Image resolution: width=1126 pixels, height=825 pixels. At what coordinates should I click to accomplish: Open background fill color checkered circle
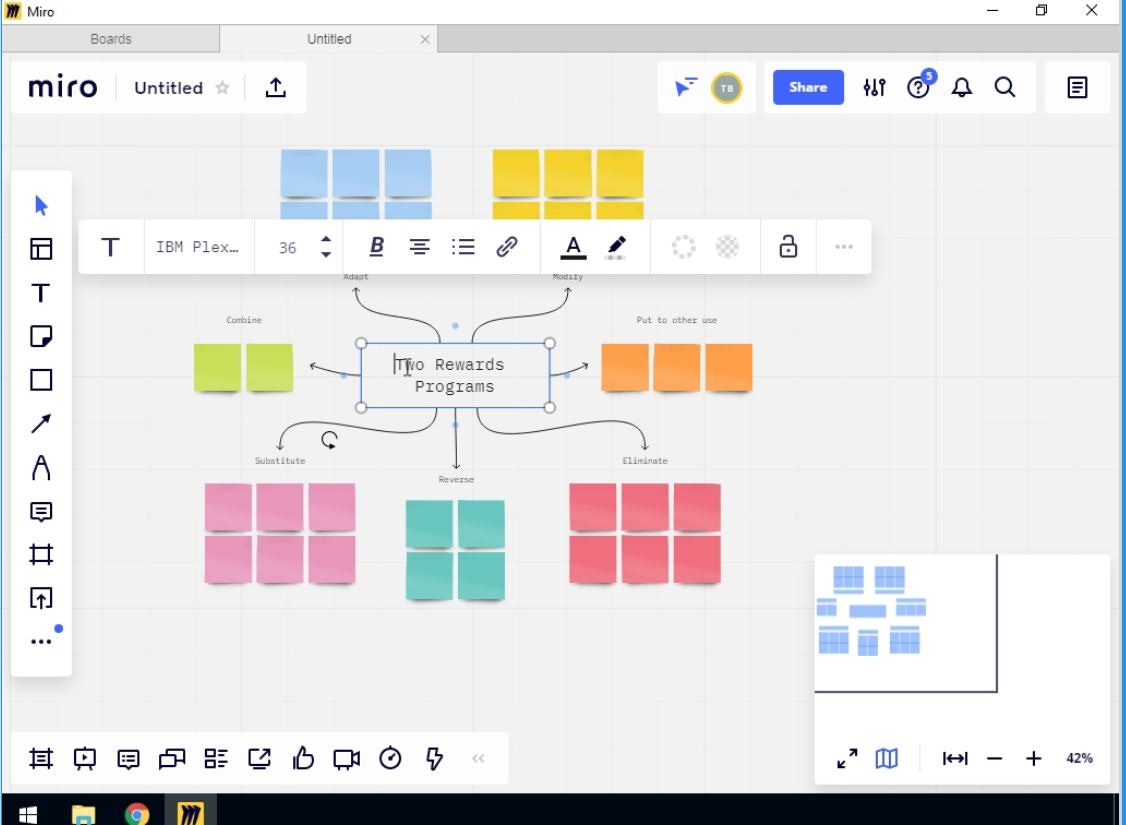[x=727, y=247]
